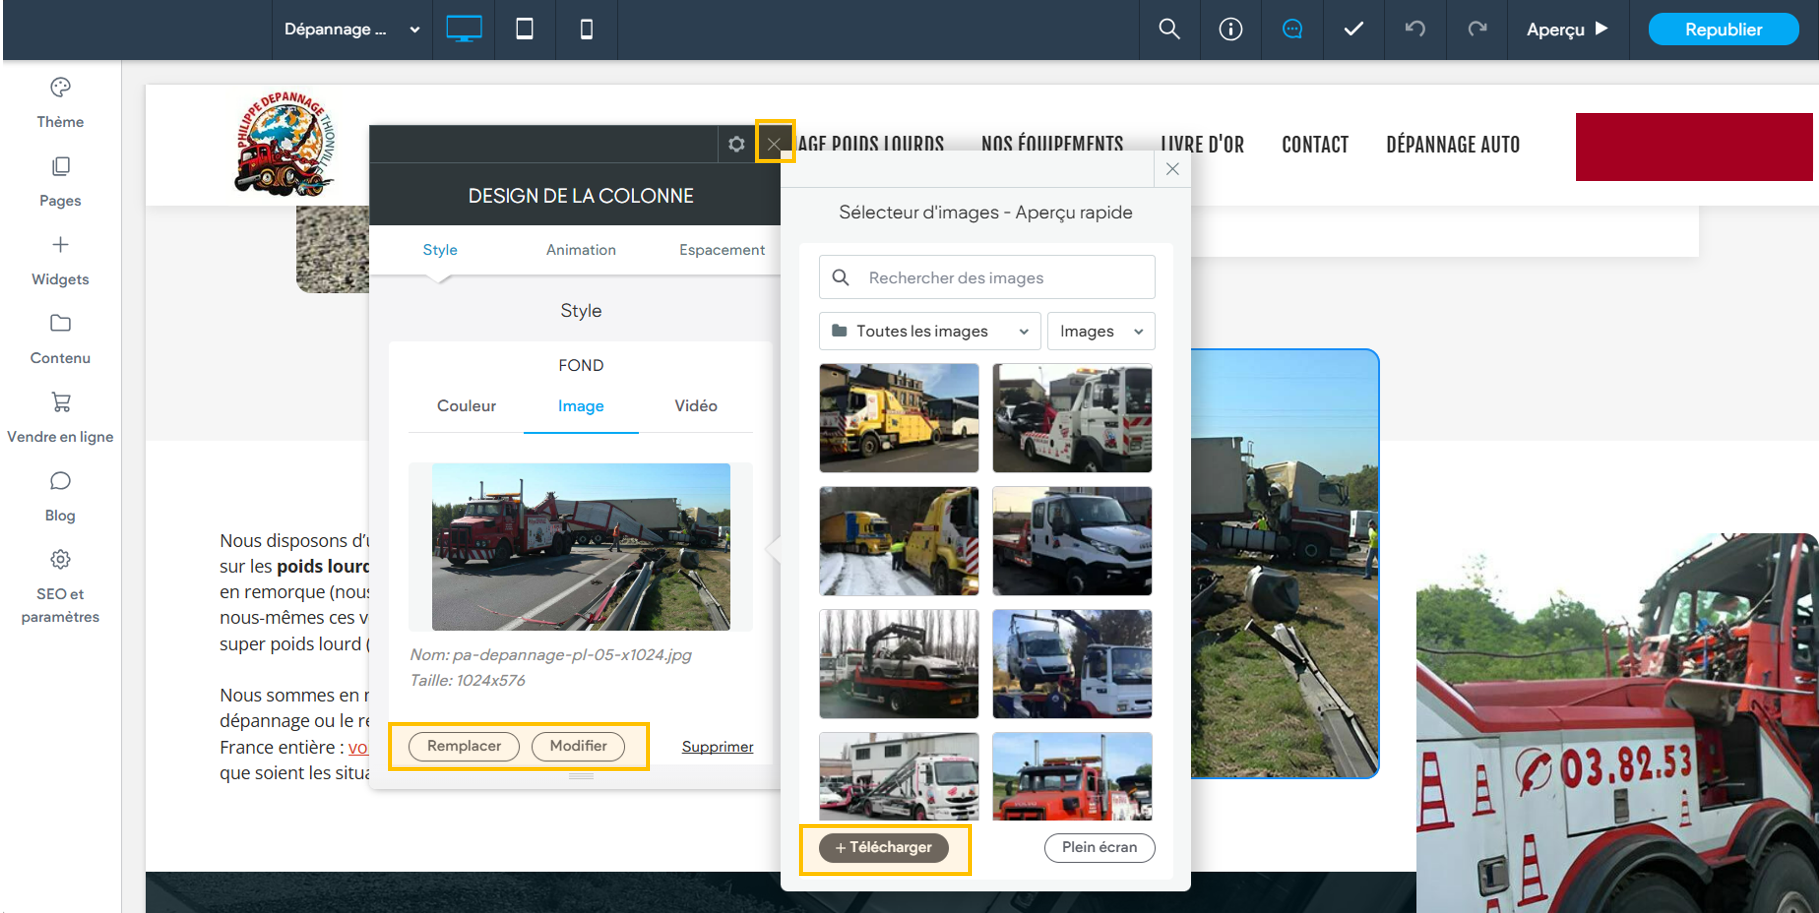1819x913 pixels.
Task: Click the red tow truck photo on page
Action: [1617, 722]
